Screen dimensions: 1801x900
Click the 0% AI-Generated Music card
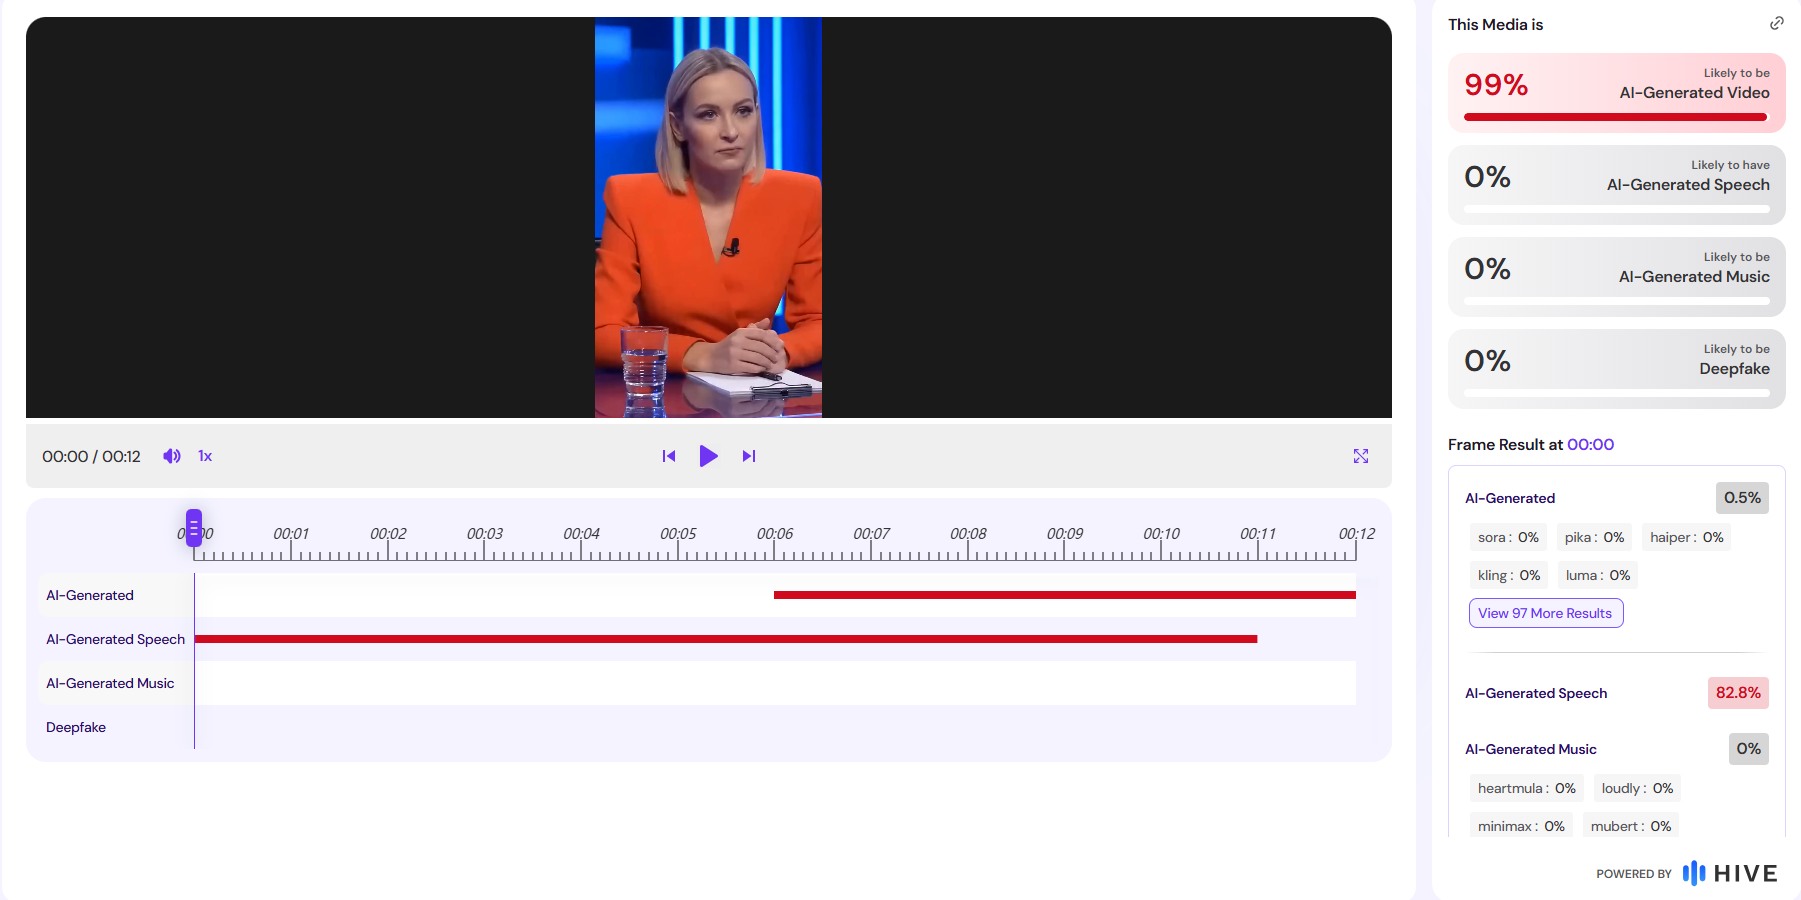click(1616, 277)
